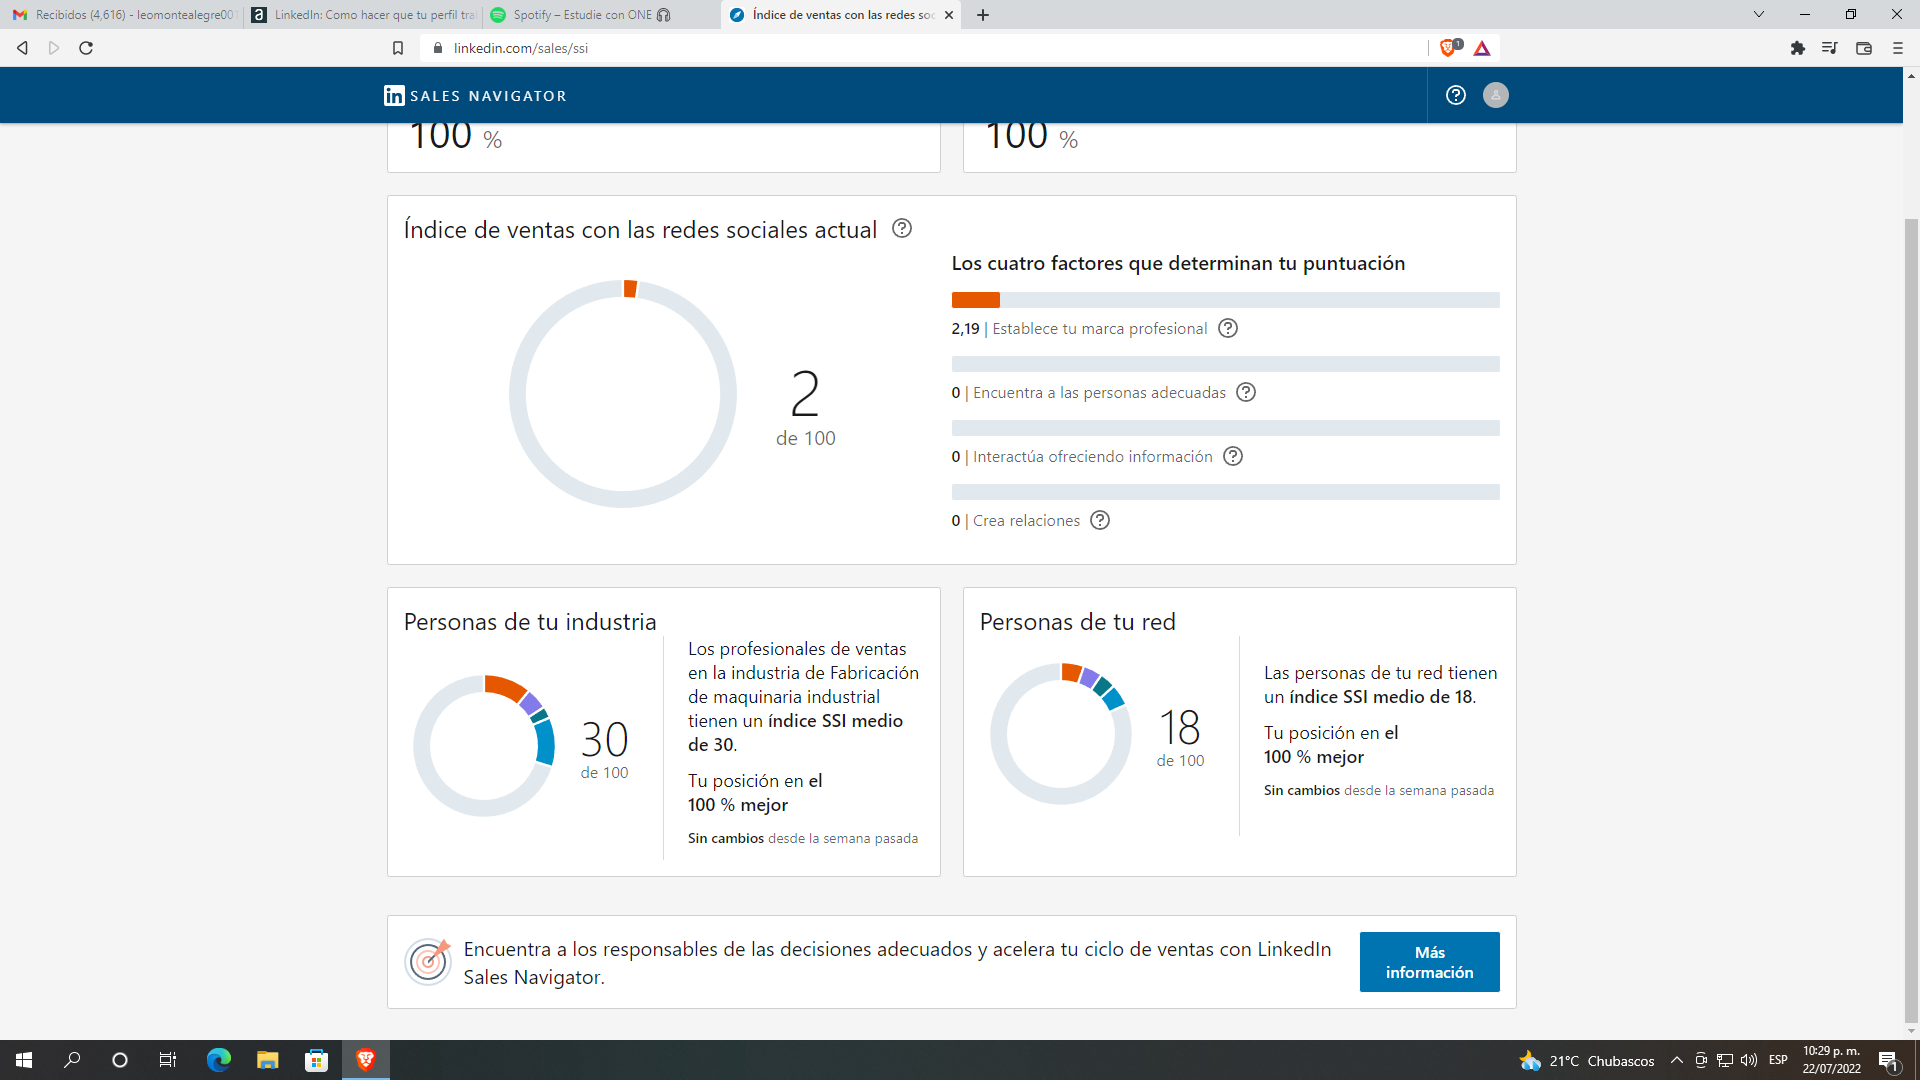1920x1080 pixels.
Task: Click the LinkedIn Sales Navigator logo
Action: 475,96
